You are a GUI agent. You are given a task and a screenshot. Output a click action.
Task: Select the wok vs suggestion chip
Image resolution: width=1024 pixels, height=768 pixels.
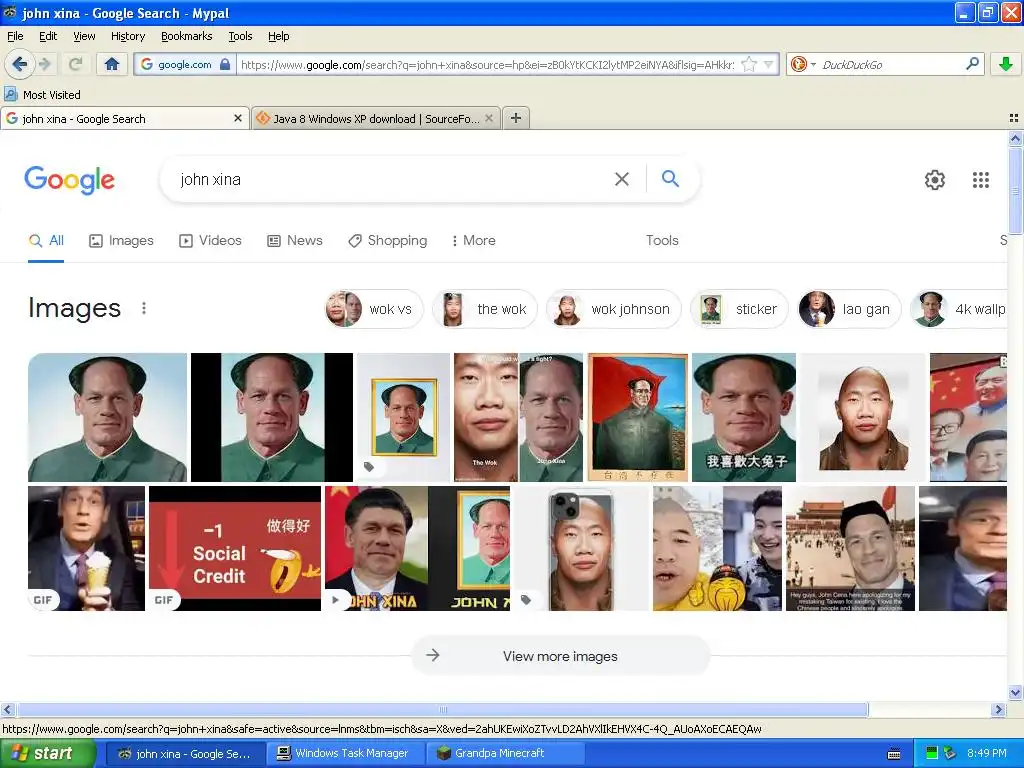(x=374, y=309)
